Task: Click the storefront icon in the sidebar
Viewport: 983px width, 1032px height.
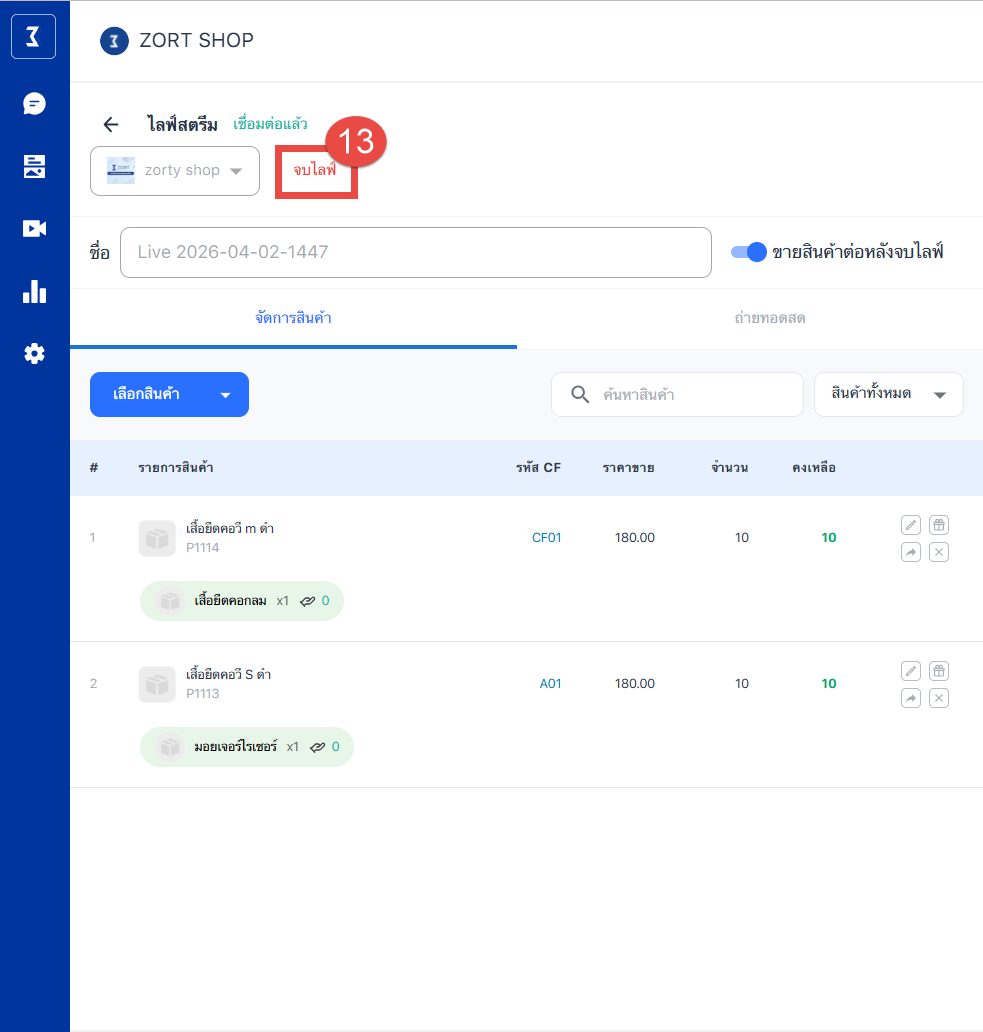Action: [34, 167]
